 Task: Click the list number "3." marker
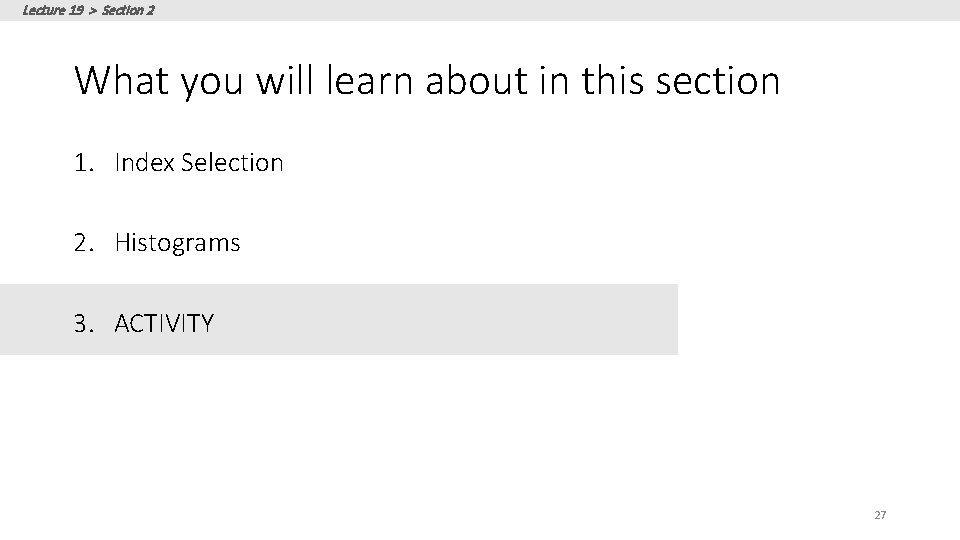pyautogui.click(x=85, y=324)
